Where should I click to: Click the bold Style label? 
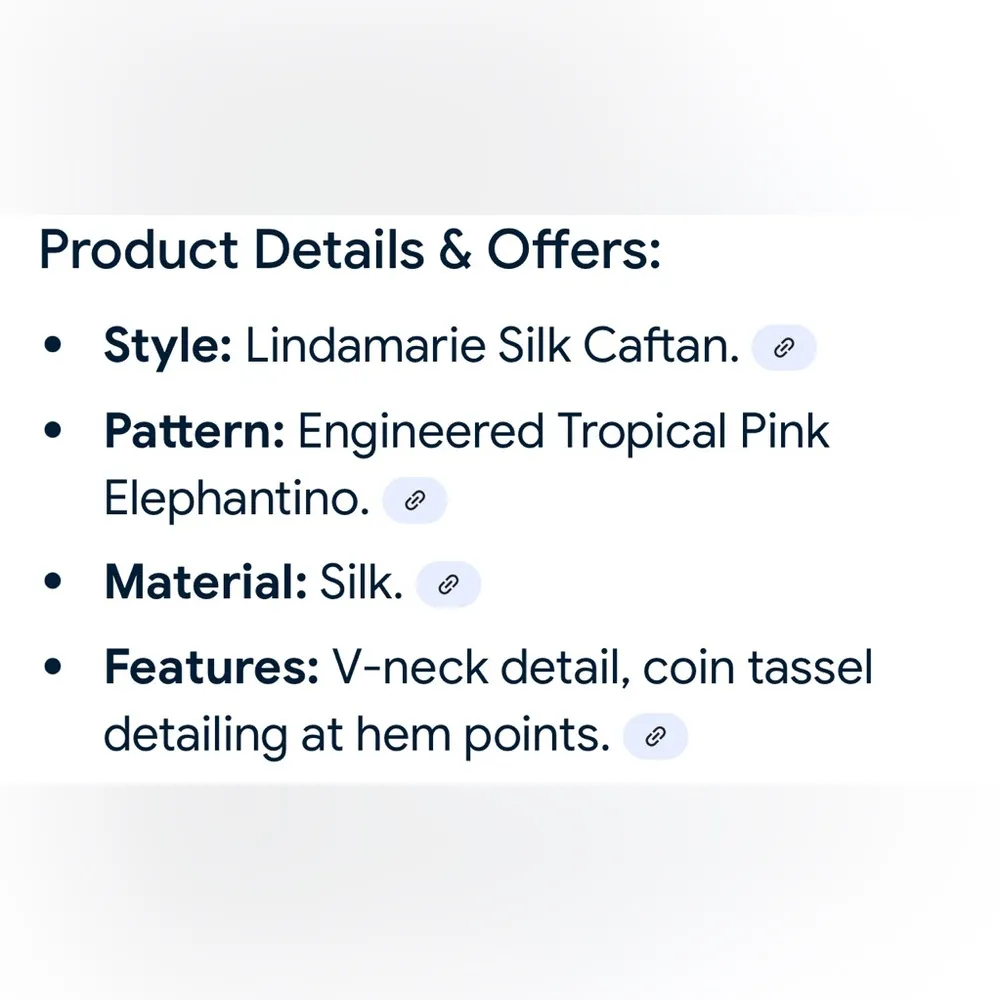point(168,347)
